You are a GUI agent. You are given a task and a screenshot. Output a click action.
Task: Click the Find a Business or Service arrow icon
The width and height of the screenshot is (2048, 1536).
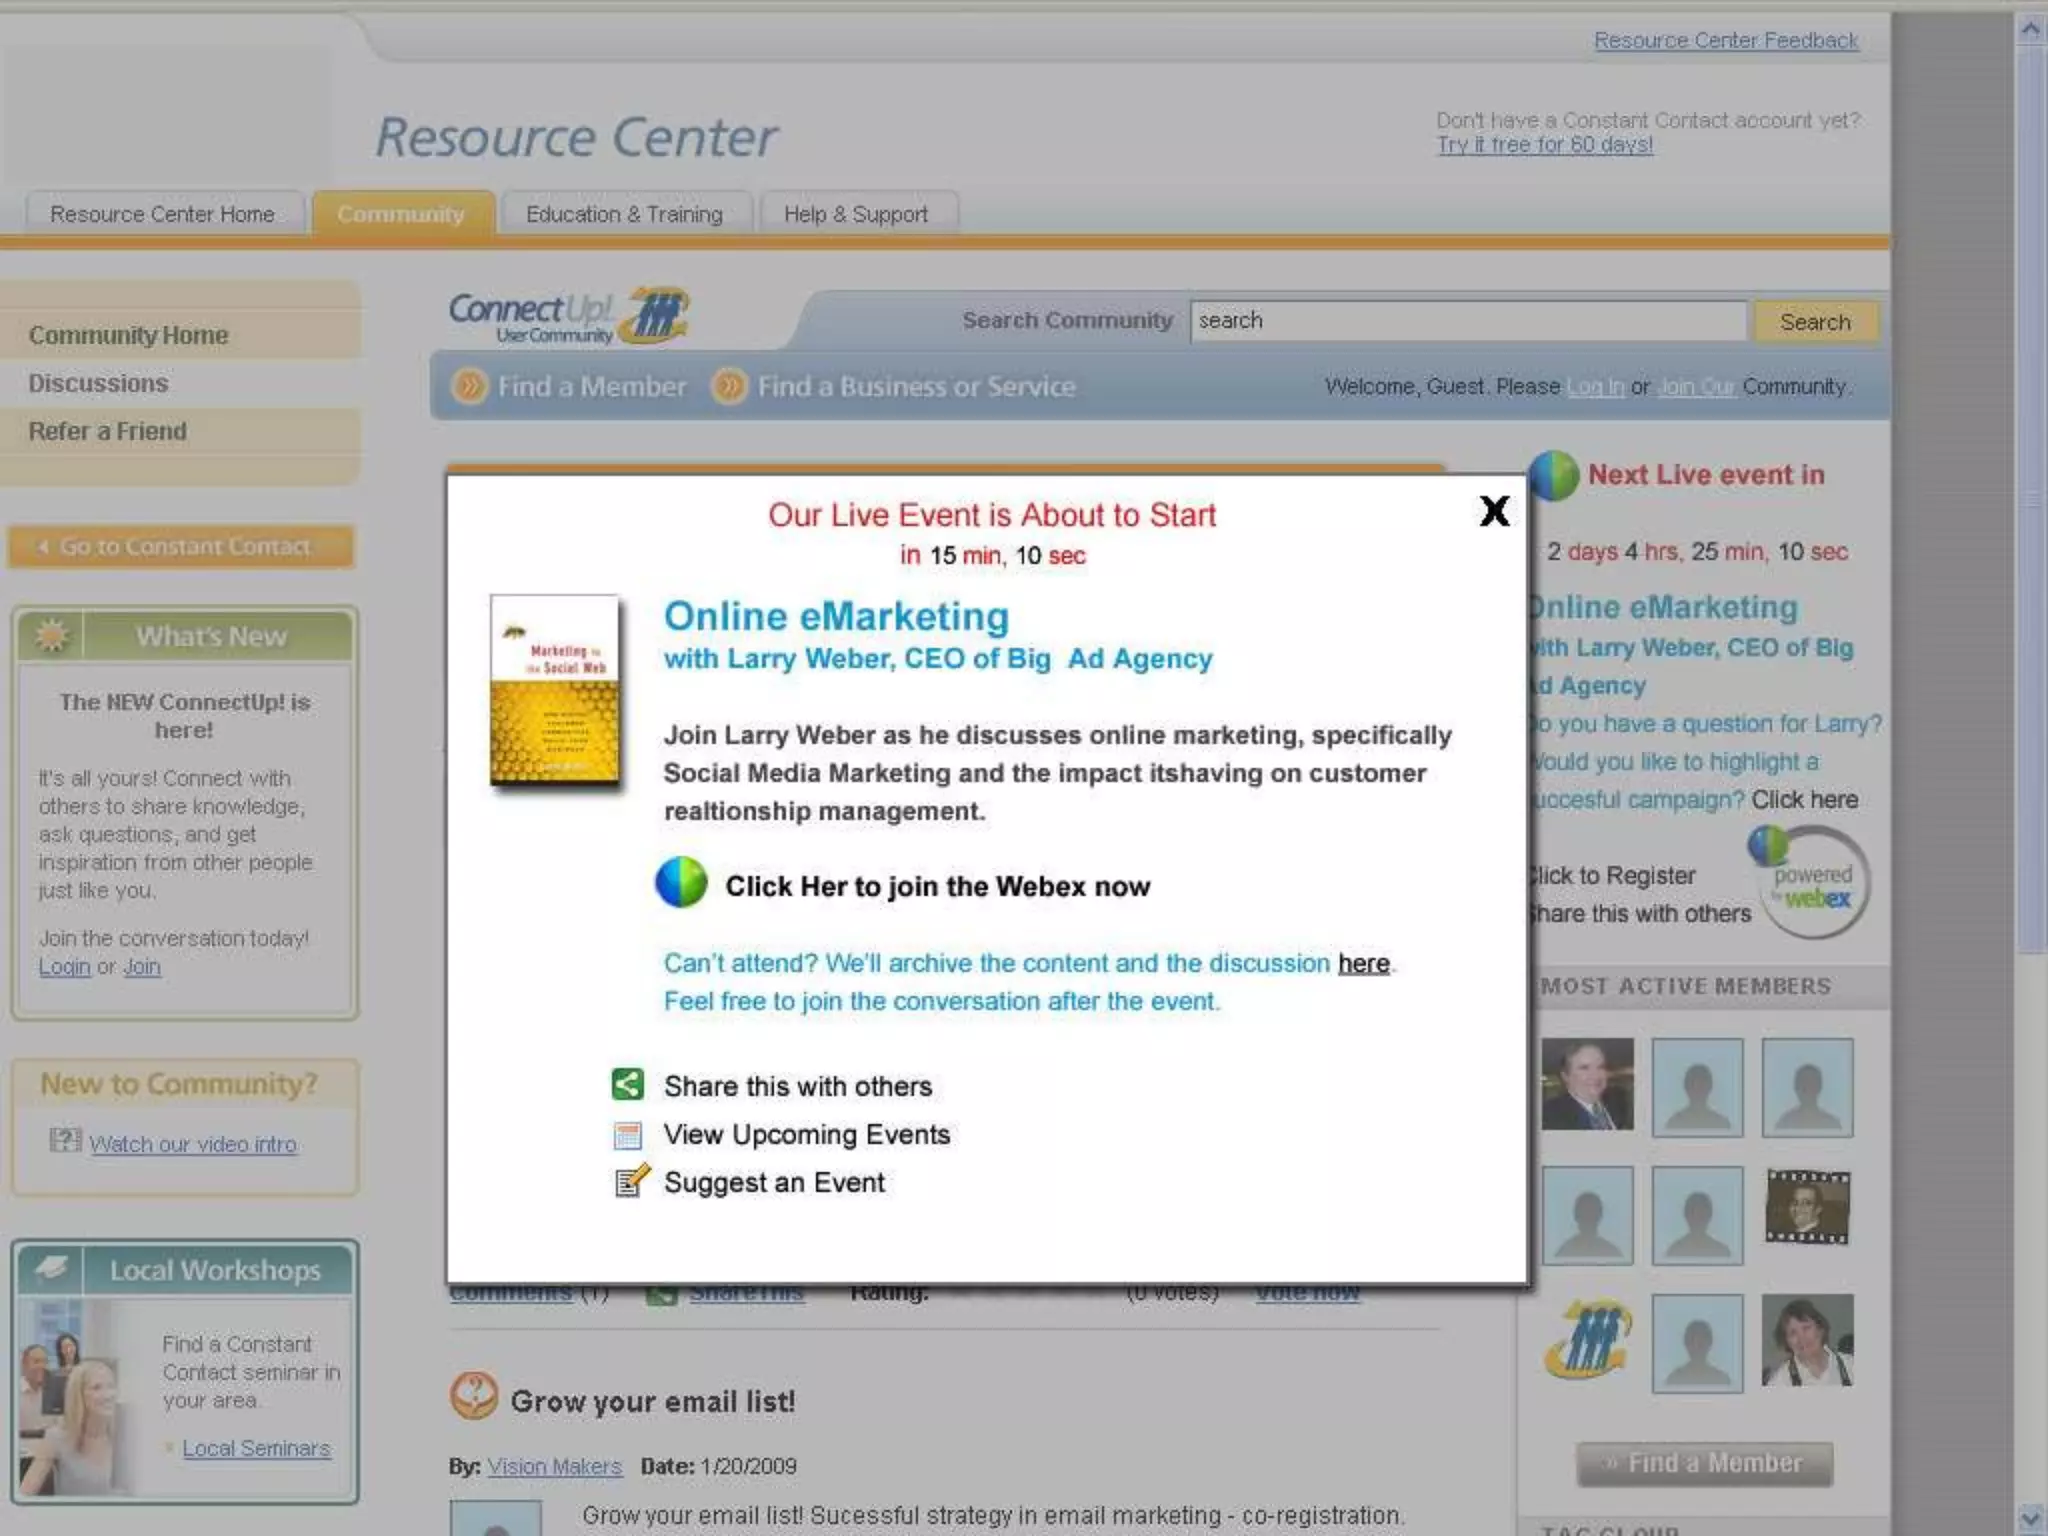tap(729, 386)
